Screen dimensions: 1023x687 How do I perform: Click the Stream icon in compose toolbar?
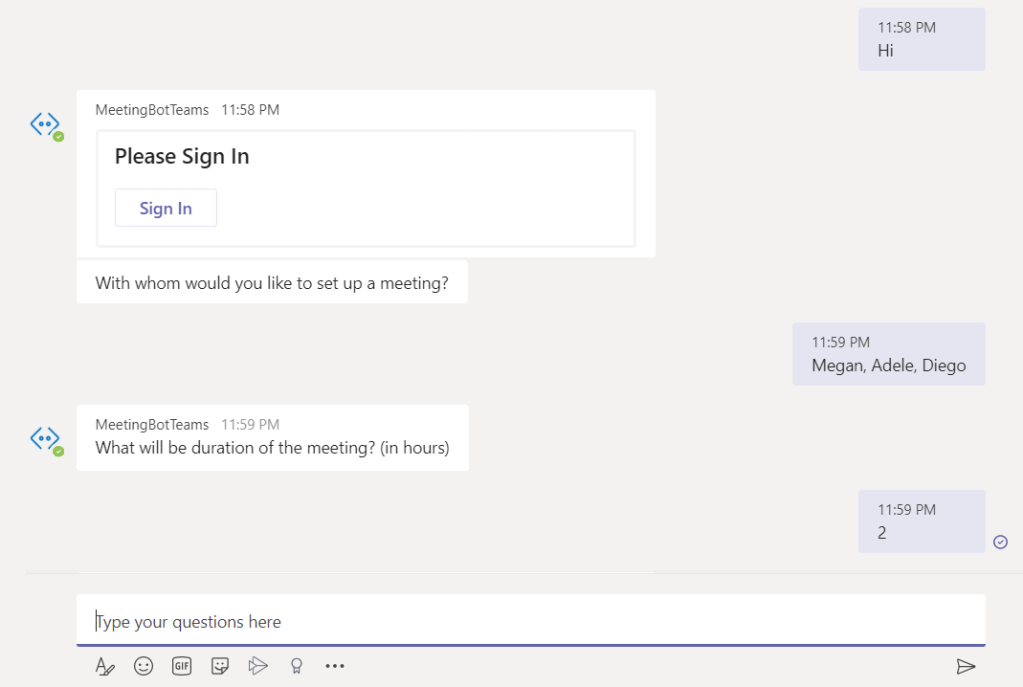(x=258, y=666)
